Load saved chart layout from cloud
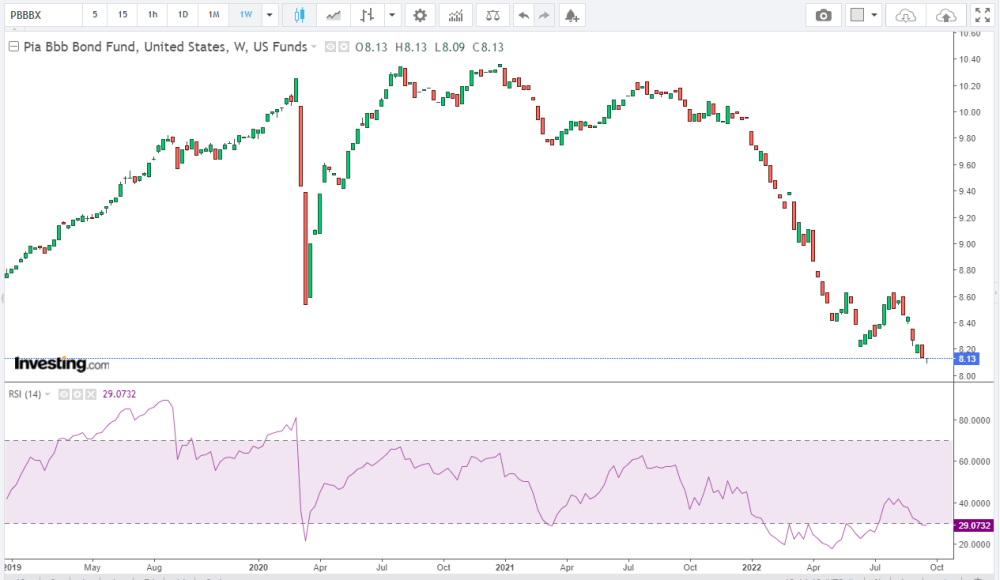The width and height of the screenshot is (1000, 580). tap(906, 15)
